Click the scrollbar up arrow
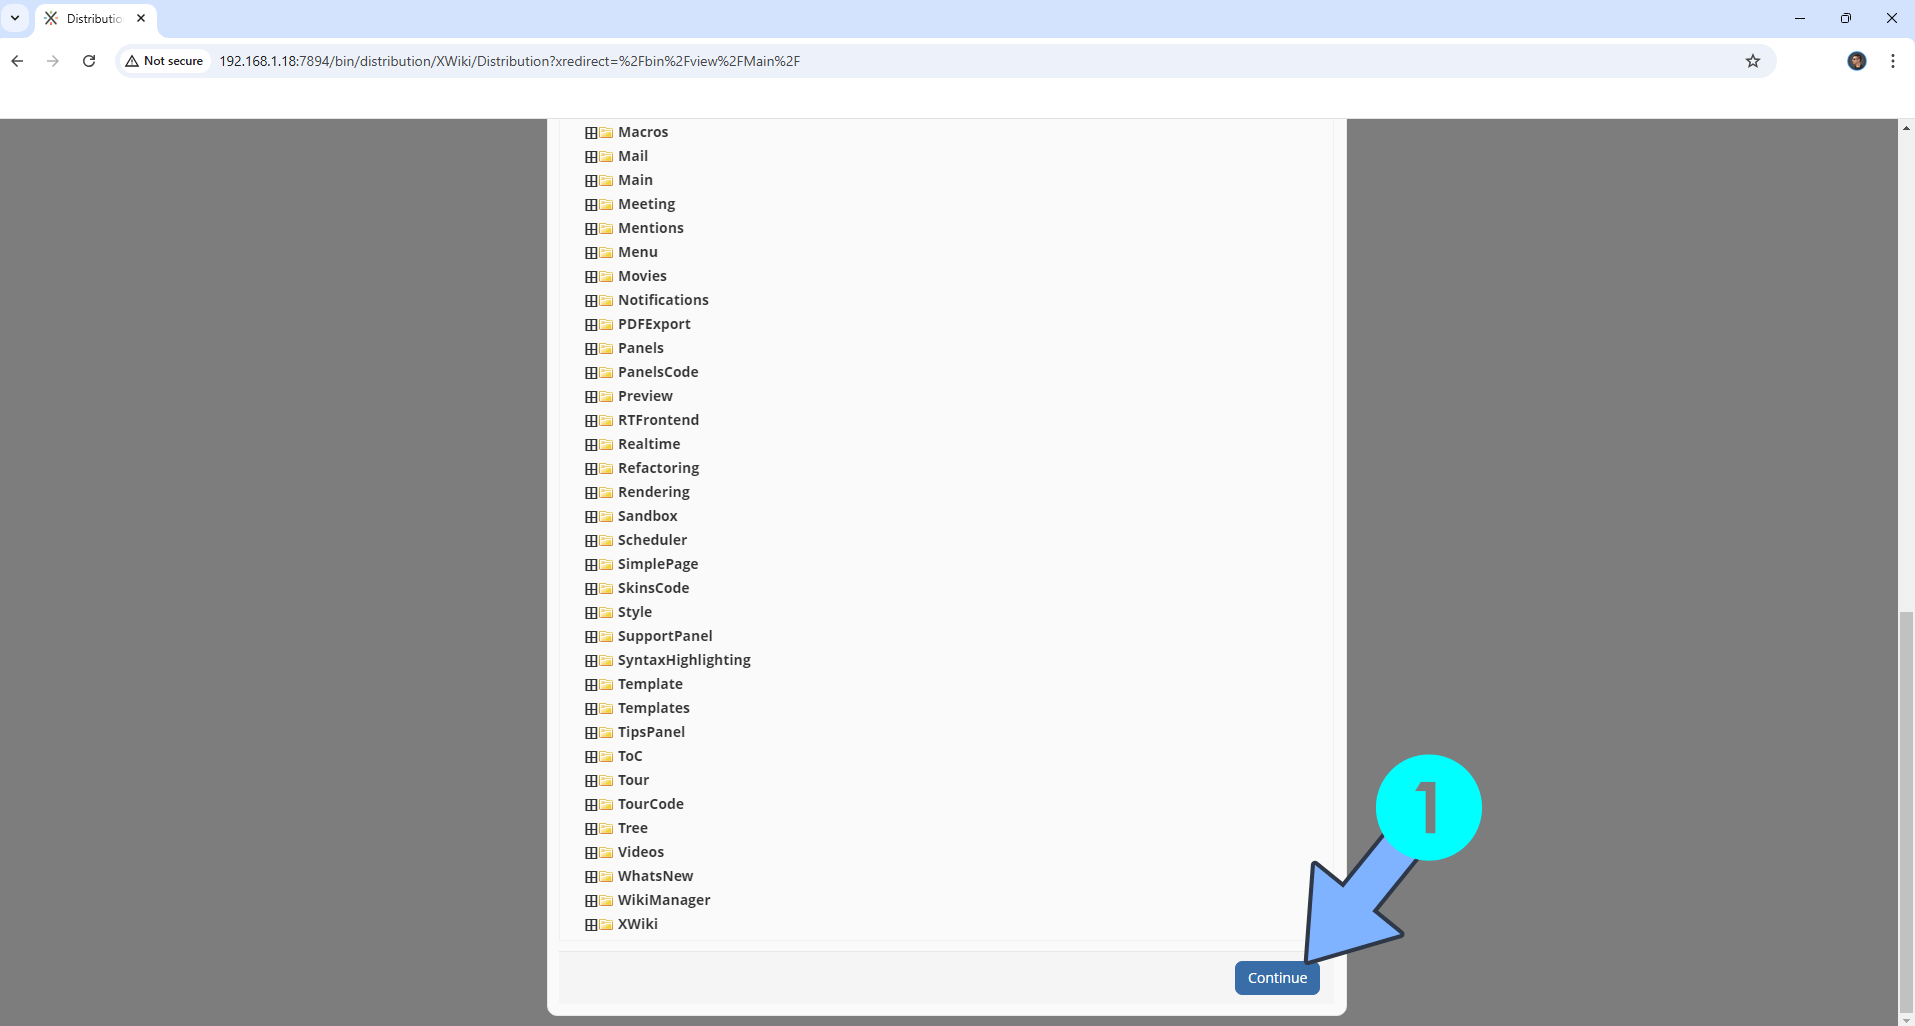Screen dimensions: 1915x1026 click(1906, 128)
